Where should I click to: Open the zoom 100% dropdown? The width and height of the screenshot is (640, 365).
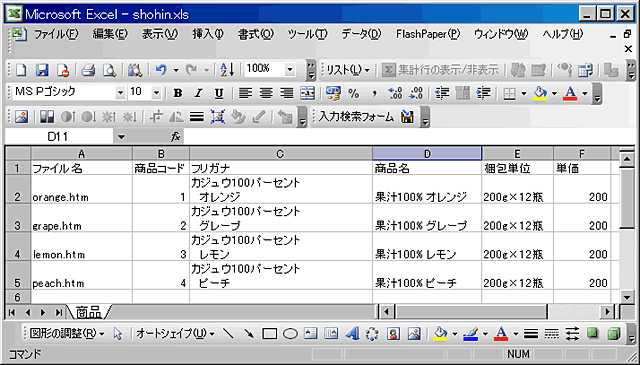(290, 70)
